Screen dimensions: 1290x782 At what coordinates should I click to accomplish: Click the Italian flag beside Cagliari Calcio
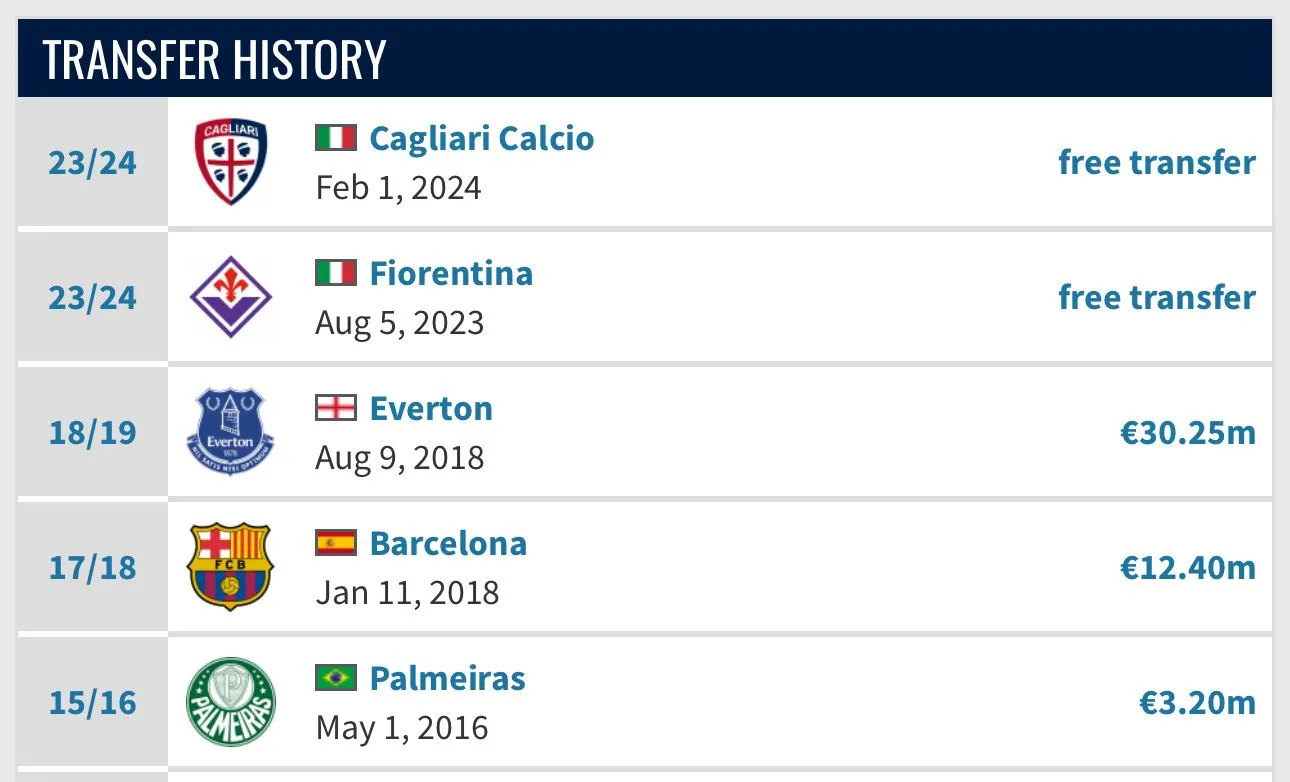pyautogui.click(x=336, y=138)
